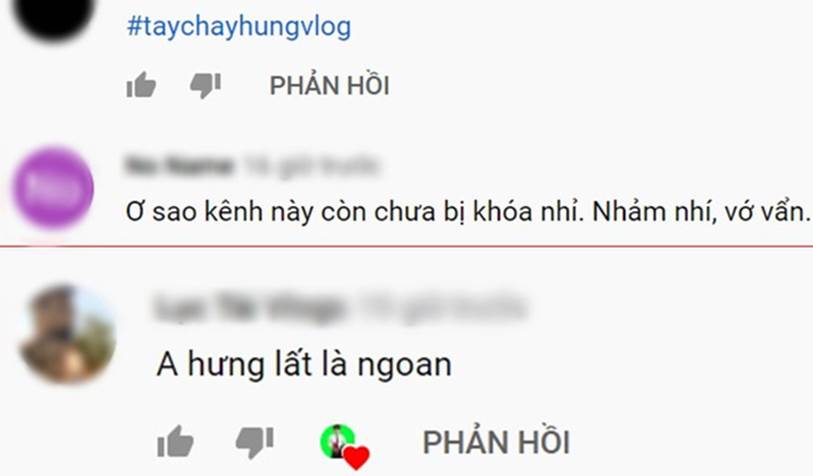Click blurred username above 'A hưng lất là ngoan'
Screen dimensions: 813x476
[249, 307]
